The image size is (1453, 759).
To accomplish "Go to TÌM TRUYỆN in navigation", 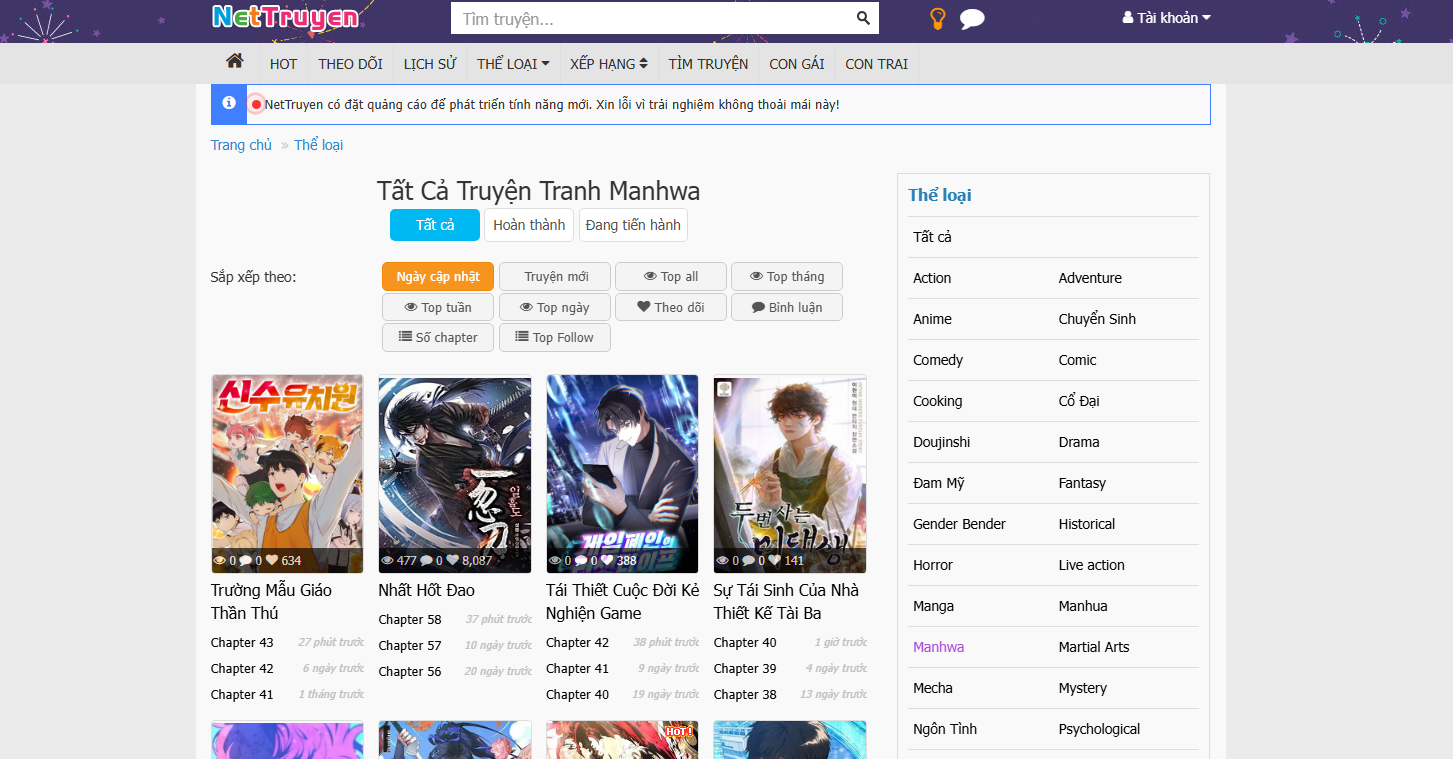I will tap(708, 64).
